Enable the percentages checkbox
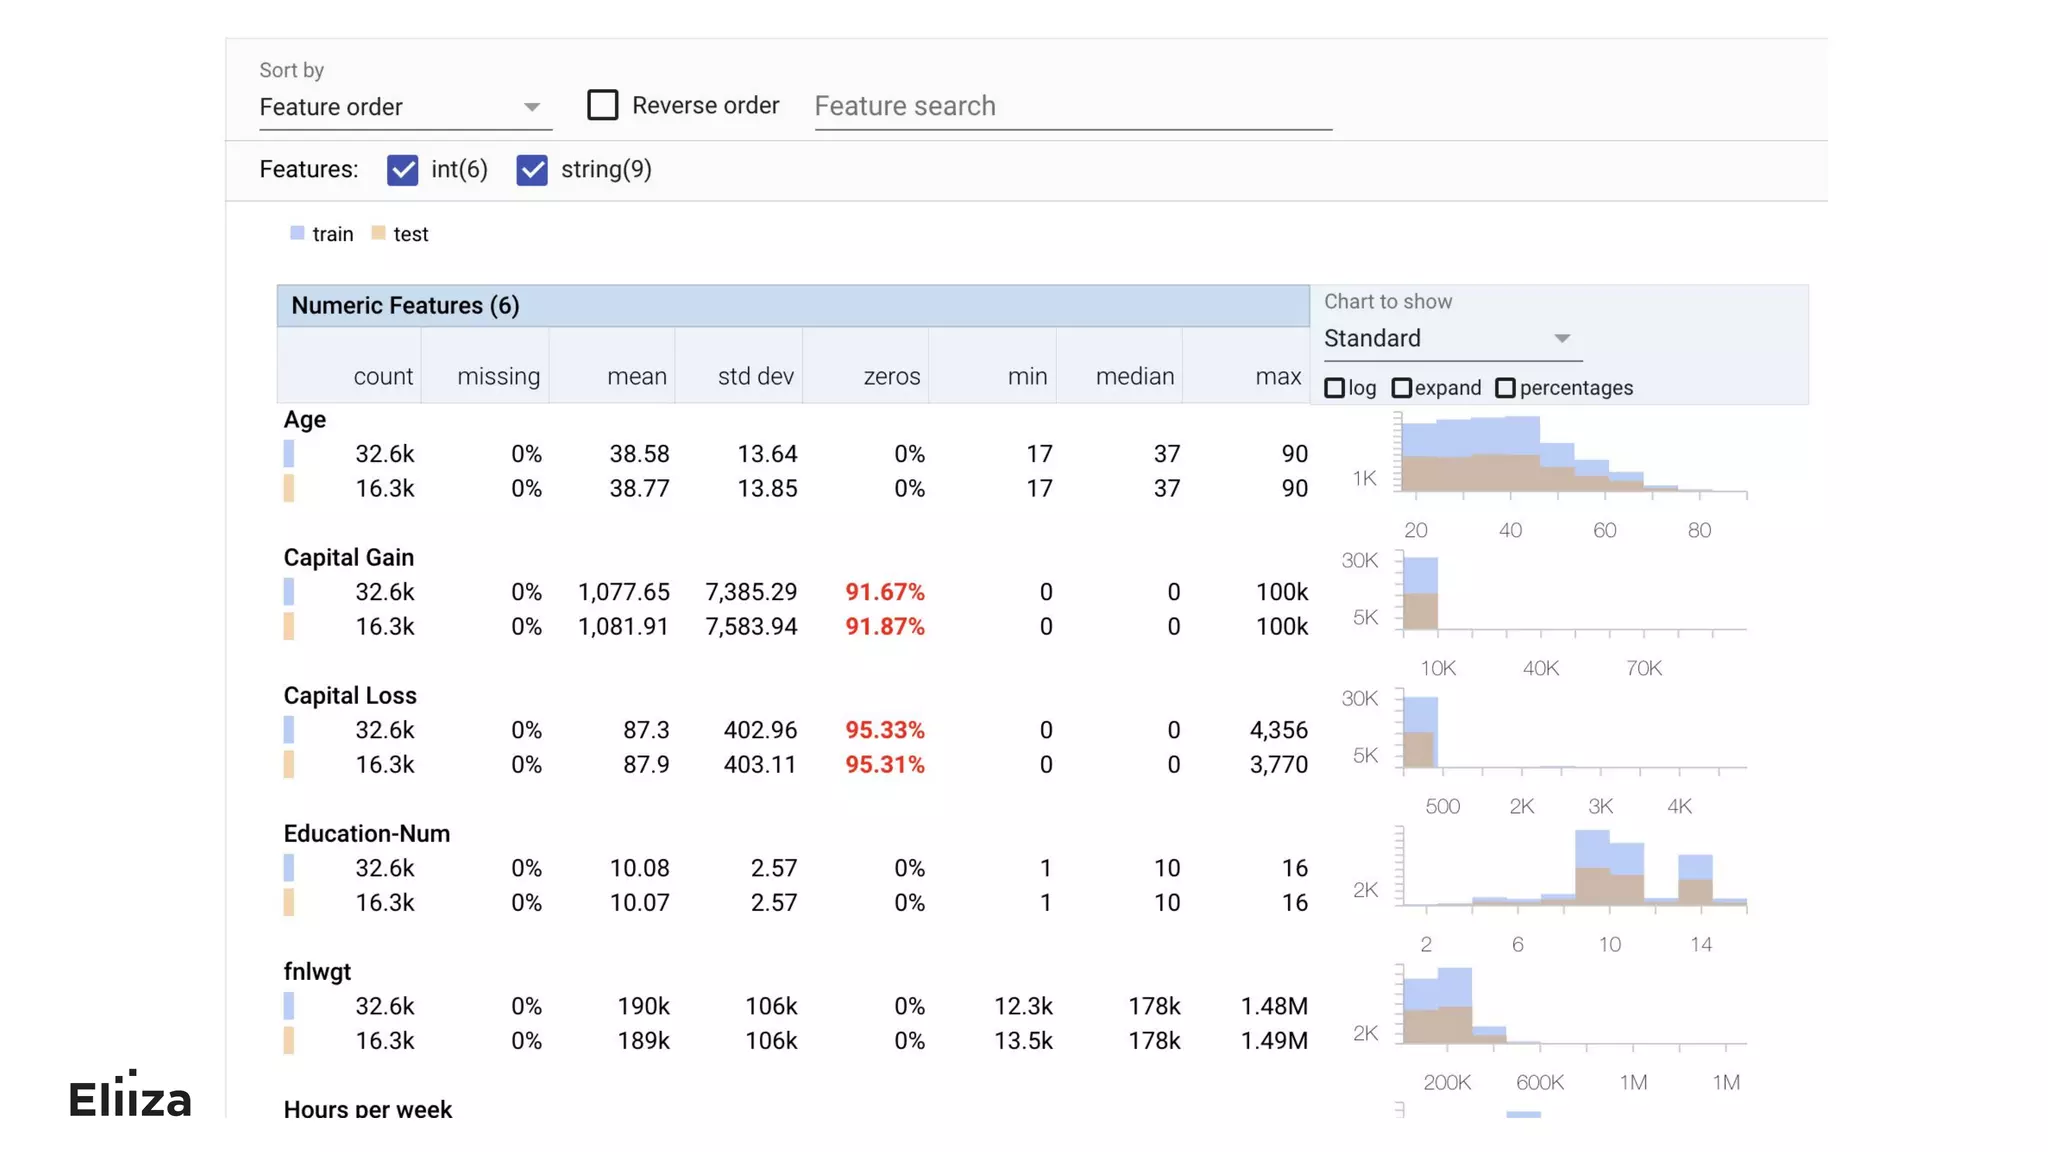The image size is (2048, 1152). [1505, 388]
